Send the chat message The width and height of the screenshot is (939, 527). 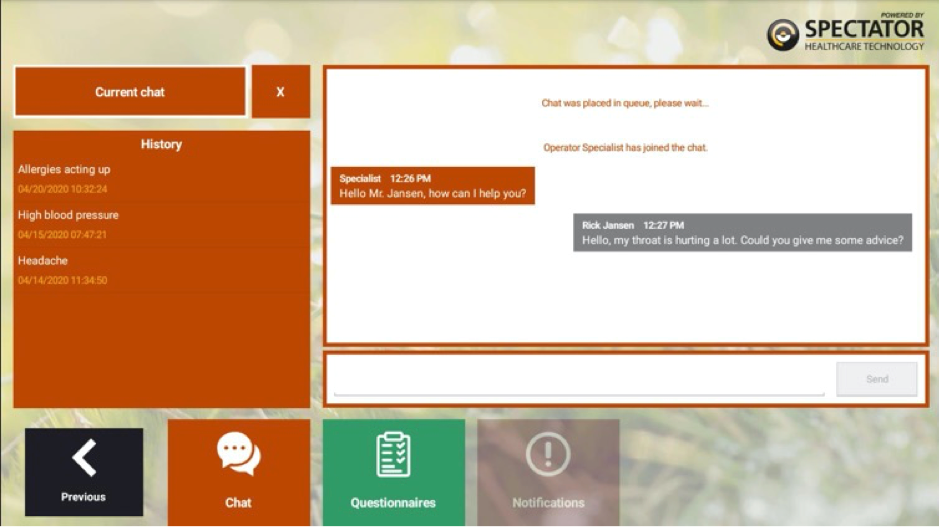(877, 379)
